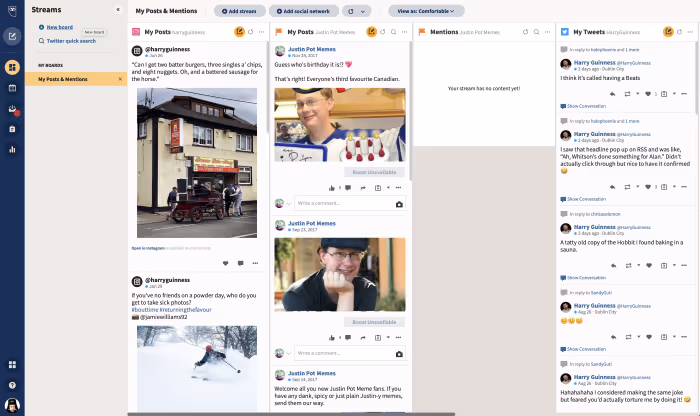Attach photo to first Justin Pot Memes comment
The width and height of the screenshot is (700, 416).
click(x=399, y=204)
